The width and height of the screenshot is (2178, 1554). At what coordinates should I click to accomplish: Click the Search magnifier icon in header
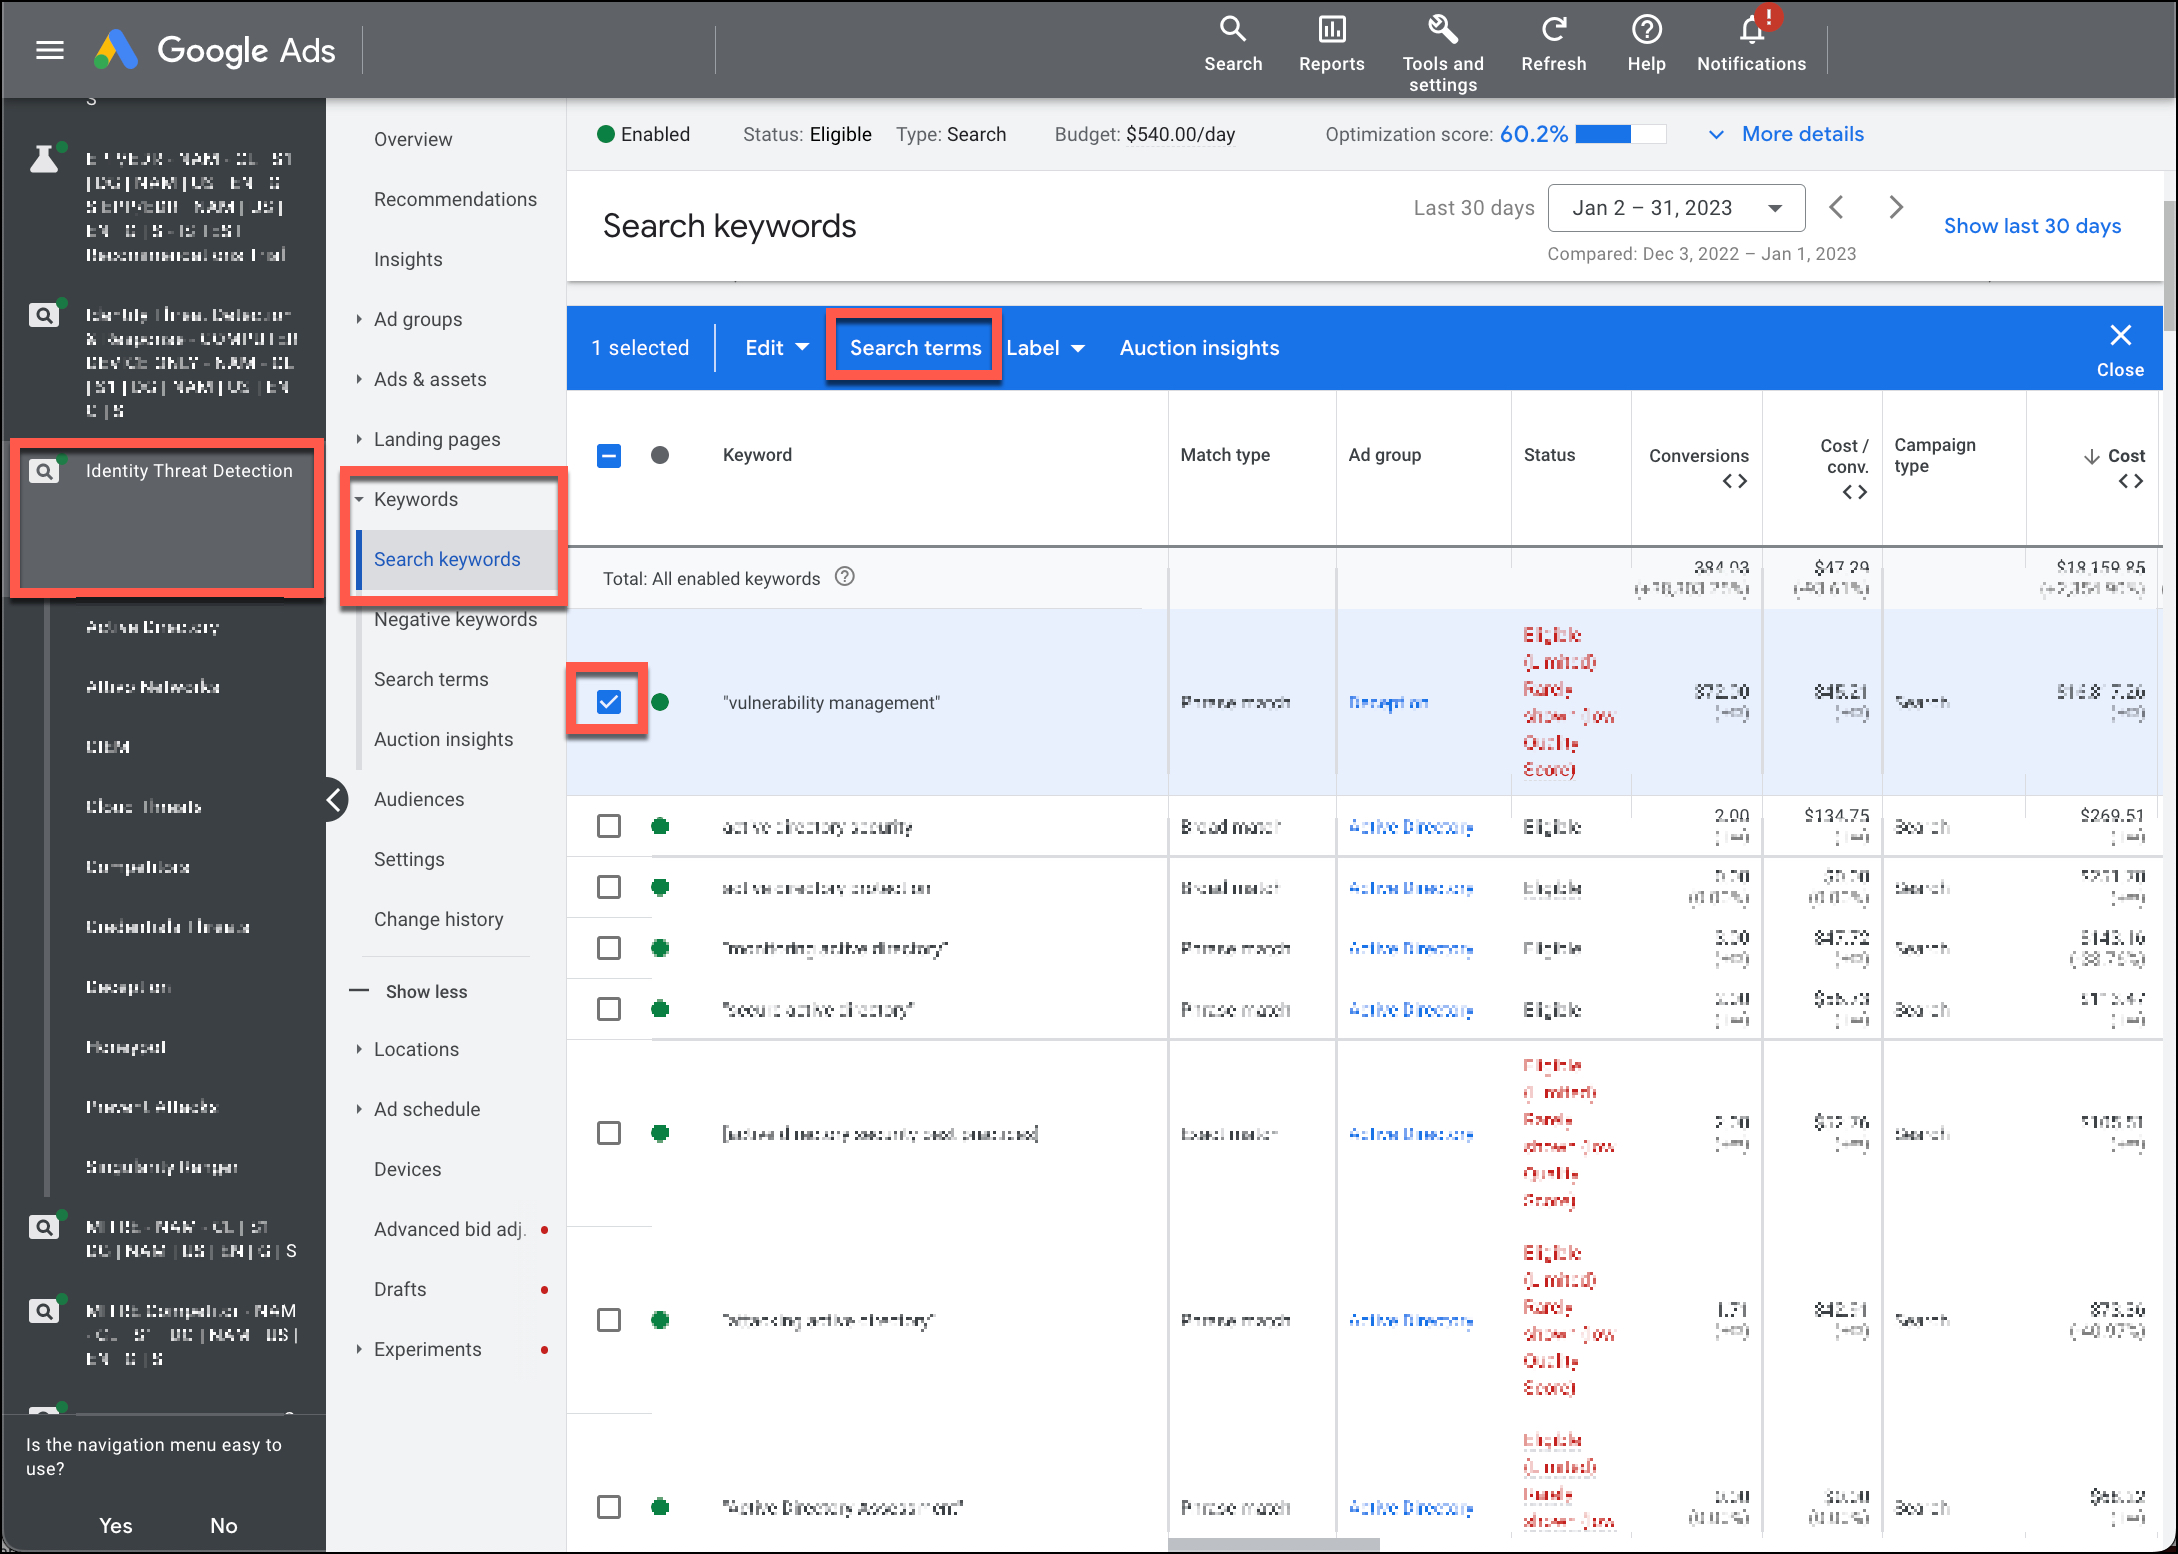(1232, 30)
